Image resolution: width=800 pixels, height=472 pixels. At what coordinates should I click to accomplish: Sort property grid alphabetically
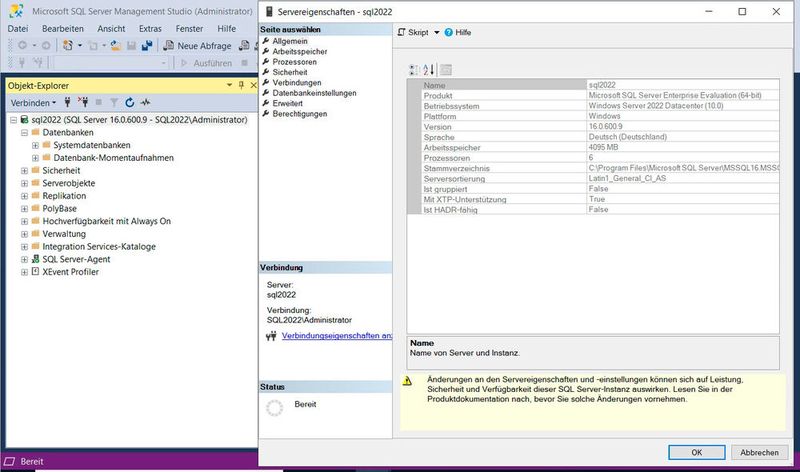pos(429,70)
